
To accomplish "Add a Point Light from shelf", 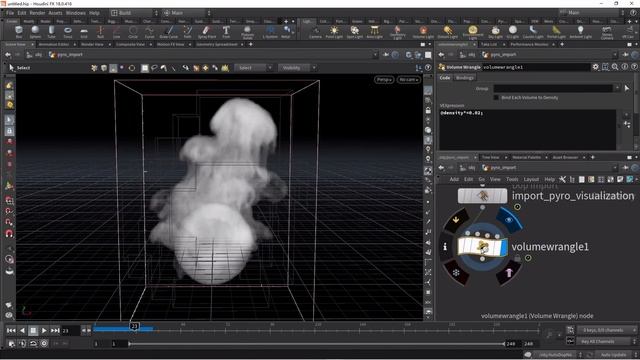I will point(334,32).
